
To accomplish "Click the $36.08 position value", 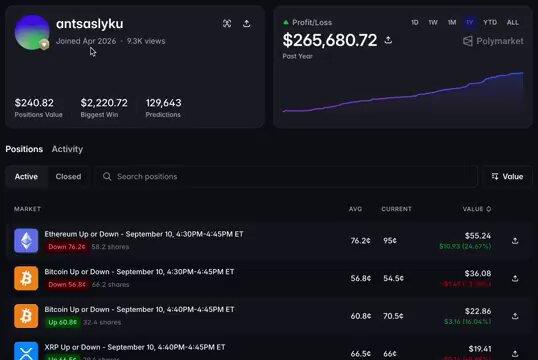I will 478,274.
